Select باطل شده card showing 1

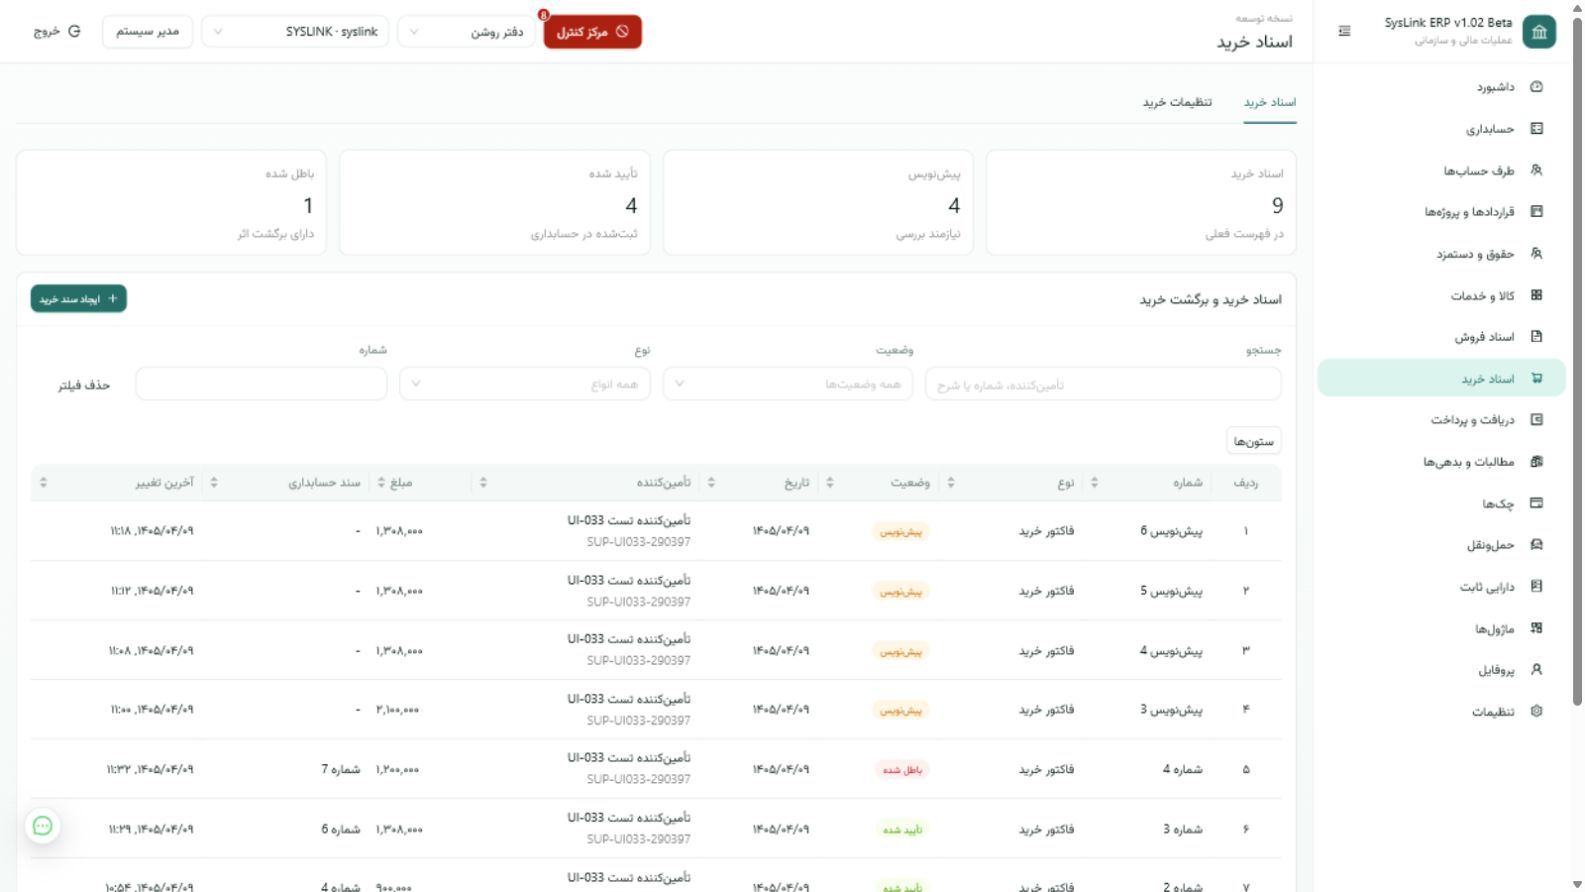(171, 203)
